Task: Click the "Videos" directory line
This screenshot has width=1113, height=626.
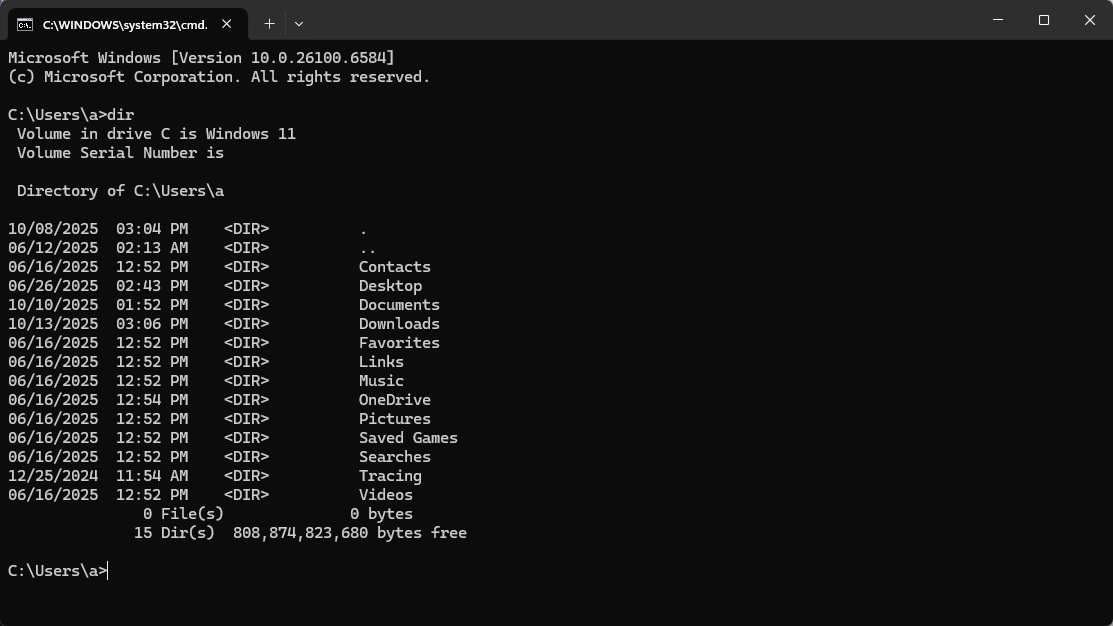Action: tap(385, 494)
